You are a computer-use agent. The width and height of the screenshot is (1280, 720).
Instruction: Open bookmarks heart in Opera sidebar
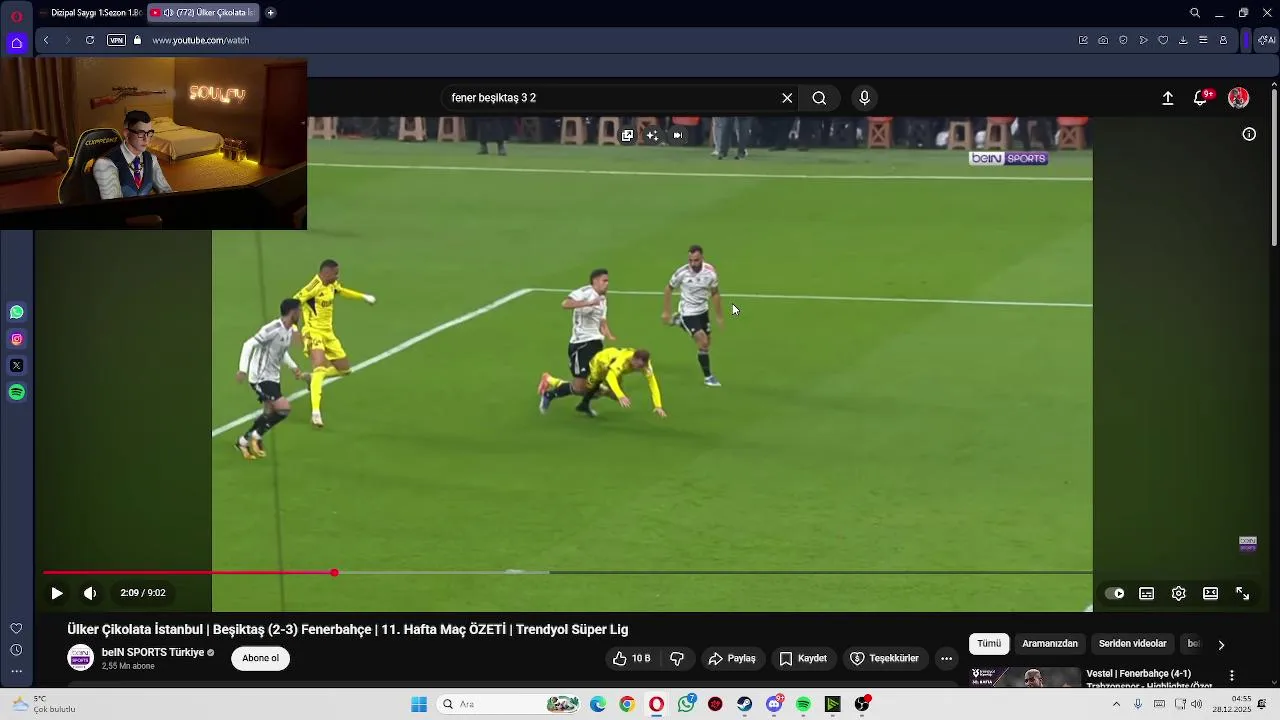pyautogui.click(x=16, y=629)
